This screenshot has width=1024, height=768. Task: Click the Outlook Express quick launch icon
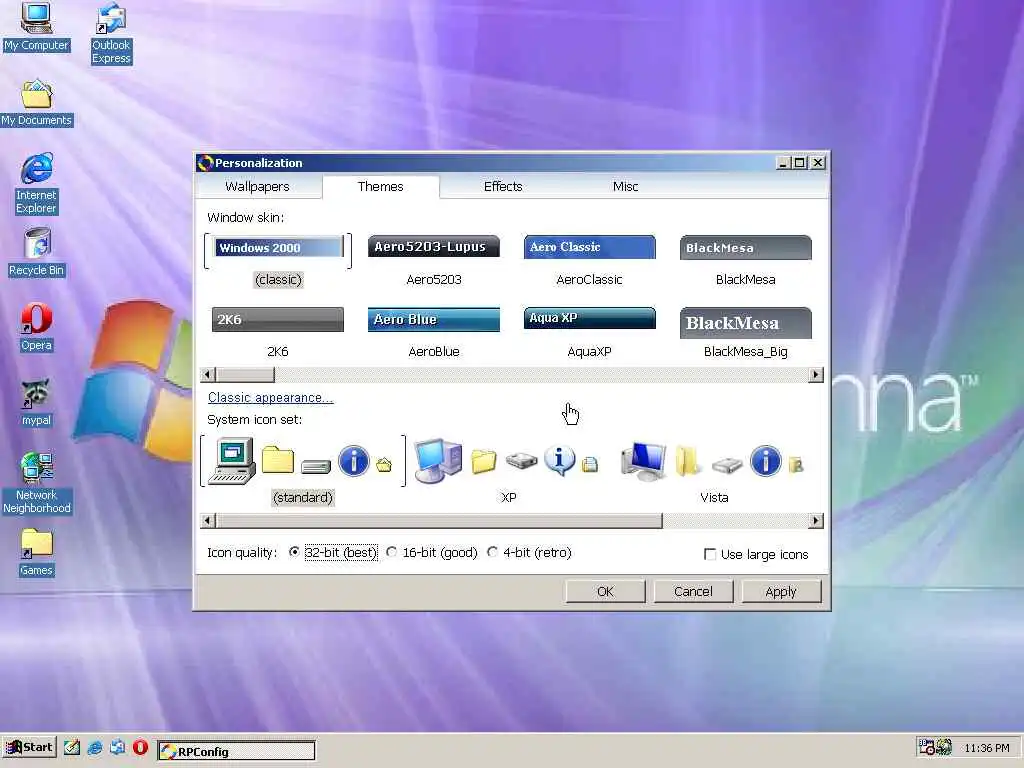tap(118, 747)
